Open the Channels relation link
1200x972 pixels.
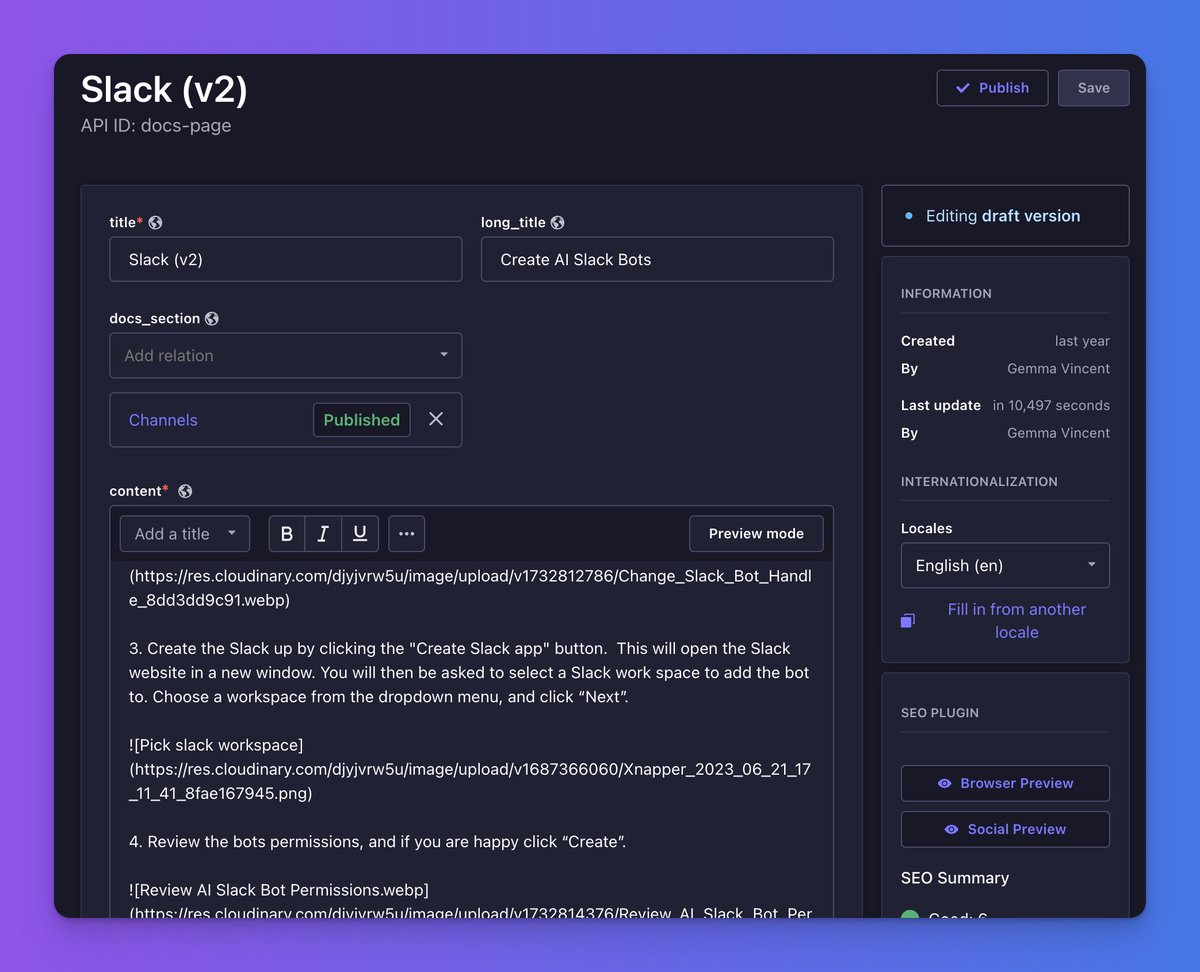[x=163, y=420]
